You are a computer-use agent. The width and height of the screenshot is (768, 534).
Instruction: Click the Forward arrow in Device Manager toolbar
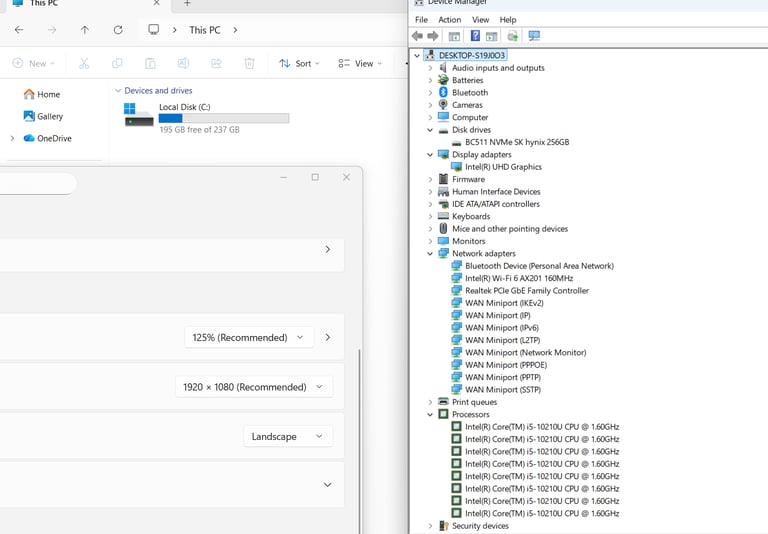point(433,36)
